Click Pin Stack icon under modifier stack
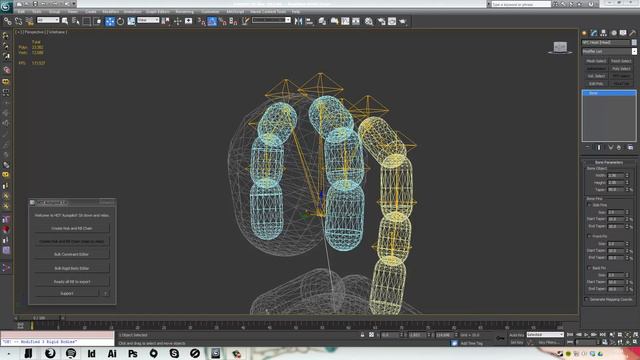This screenshot has width=640, height=360. [x=588, y=147]
